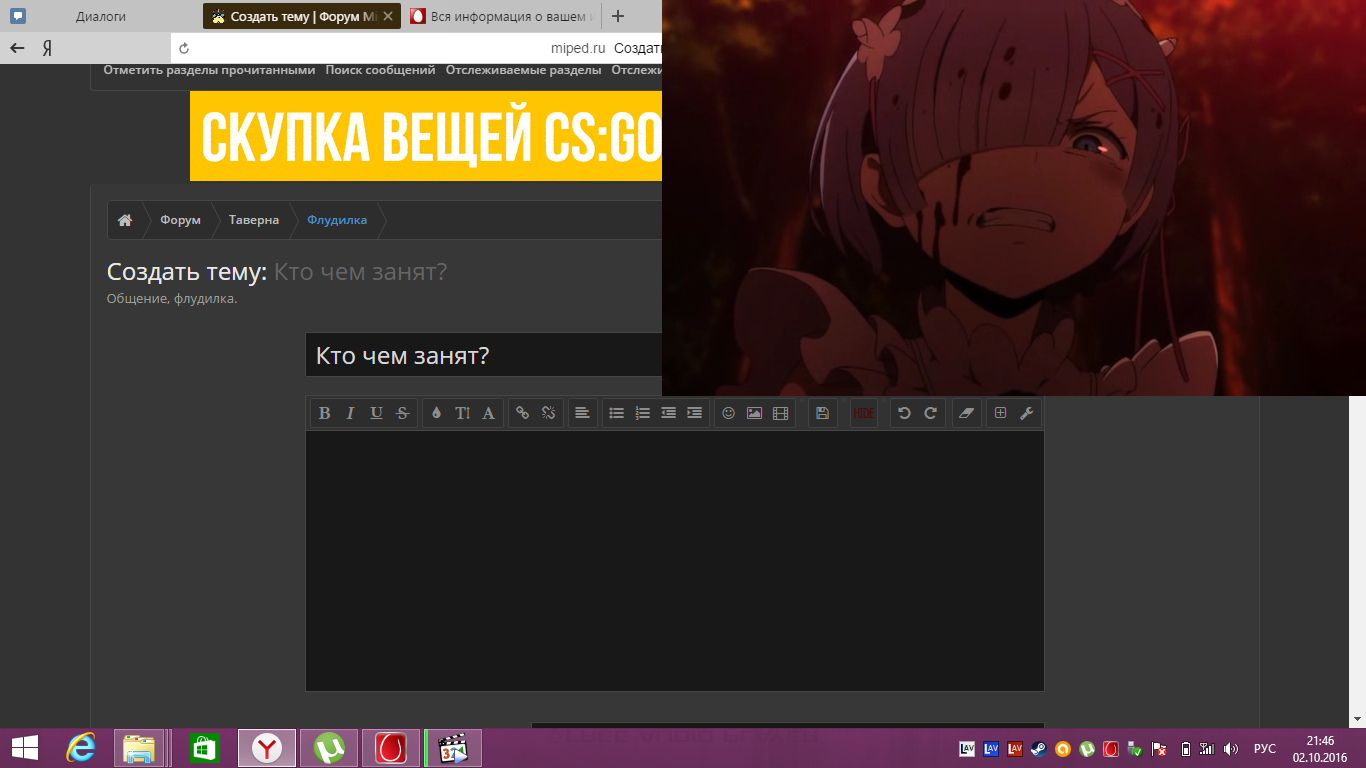
Task: Open the text color droplet picker
Action: tap(436, 413)
